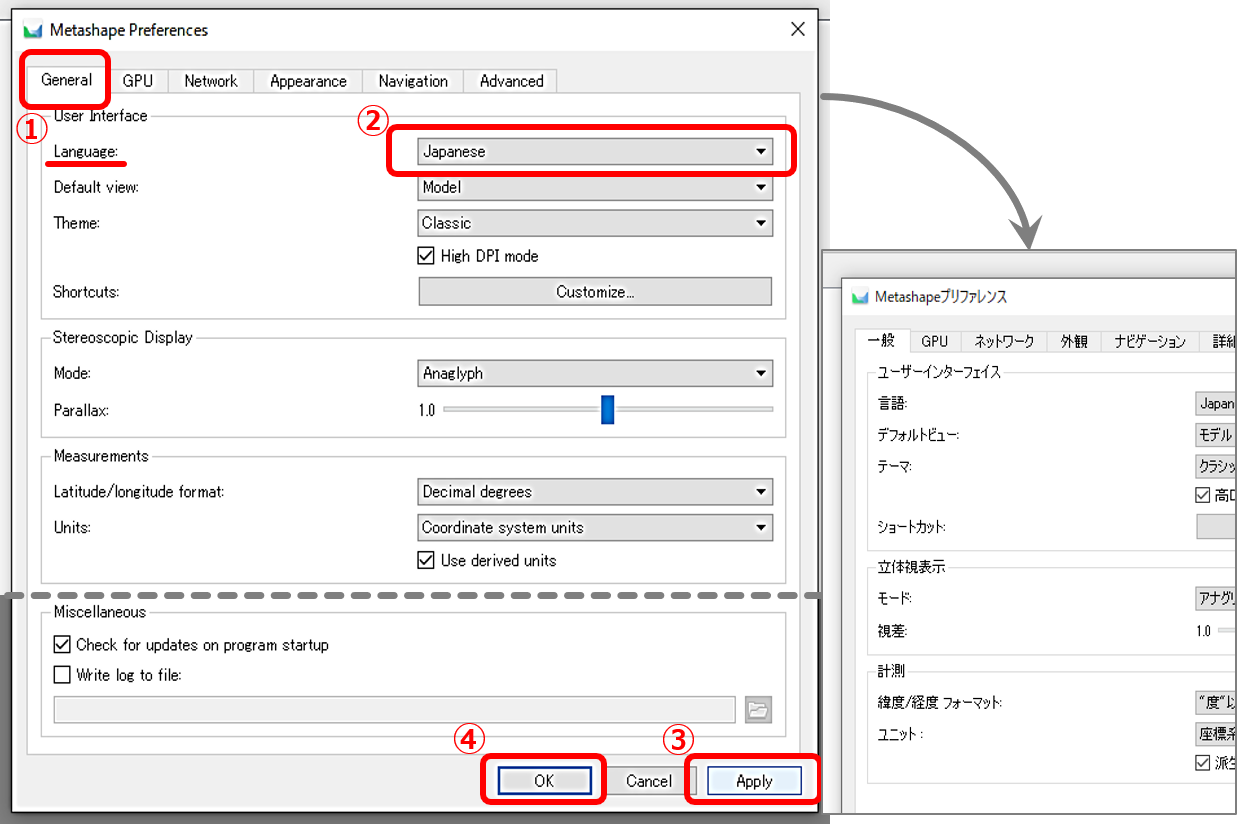
Task: Open the Stereoscopic Mode dropdown showing Anaglyph
Action: click(595, 373)
